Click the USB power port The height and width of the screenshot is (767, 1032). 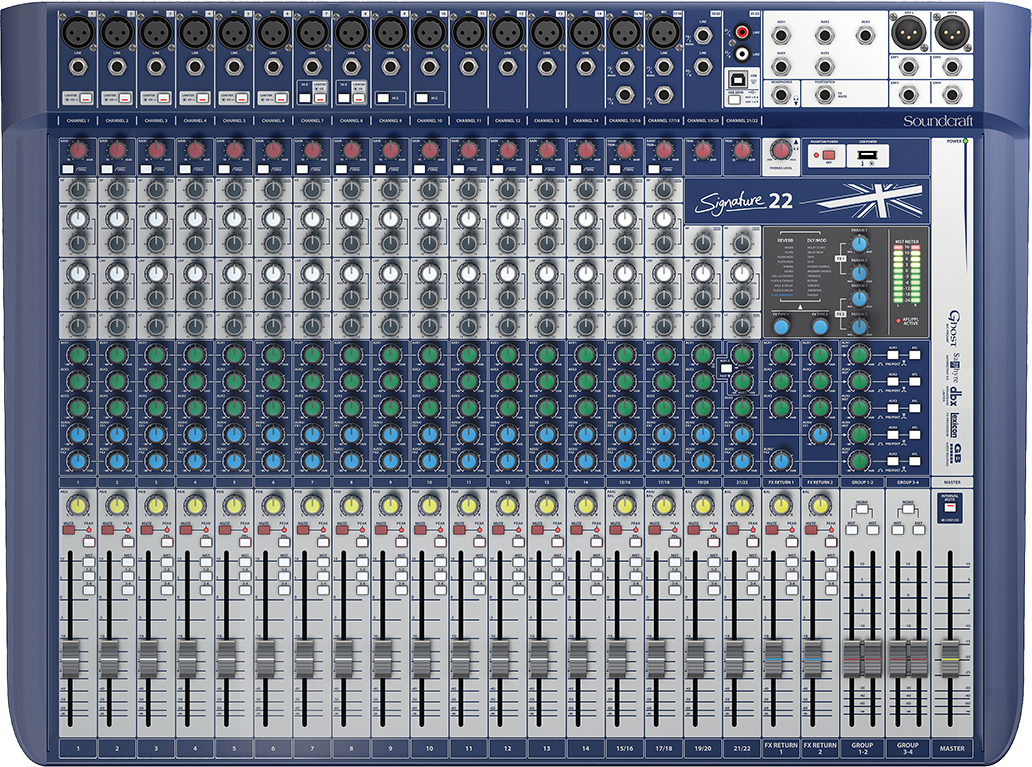click(x=866, y=157)
